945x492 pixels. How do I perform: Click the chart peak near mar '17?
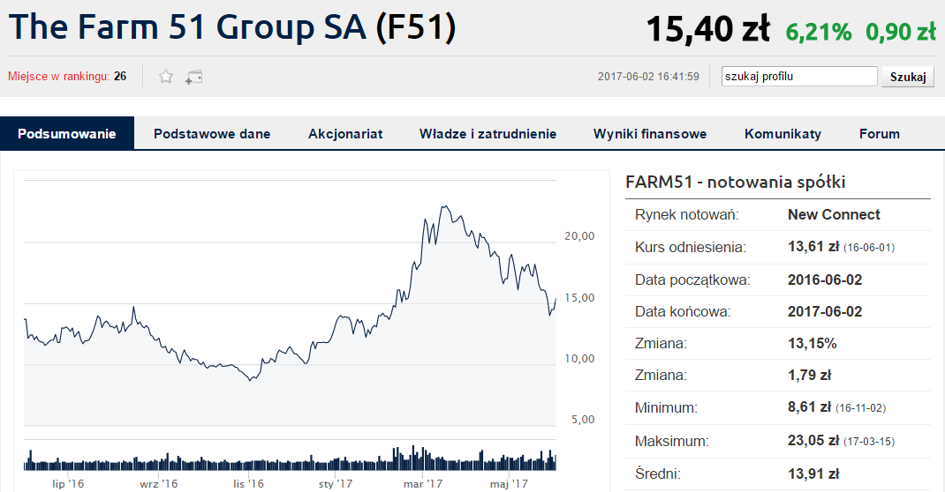442,208
